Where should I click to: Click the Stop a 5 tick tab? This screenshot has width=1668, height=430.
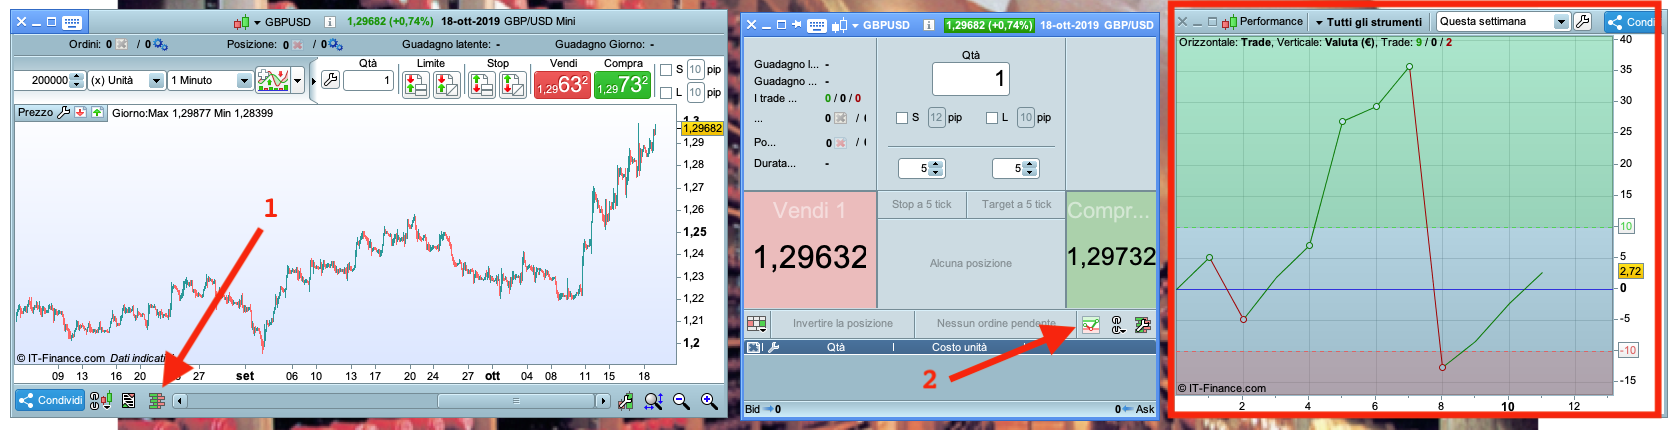pos(922,205)
